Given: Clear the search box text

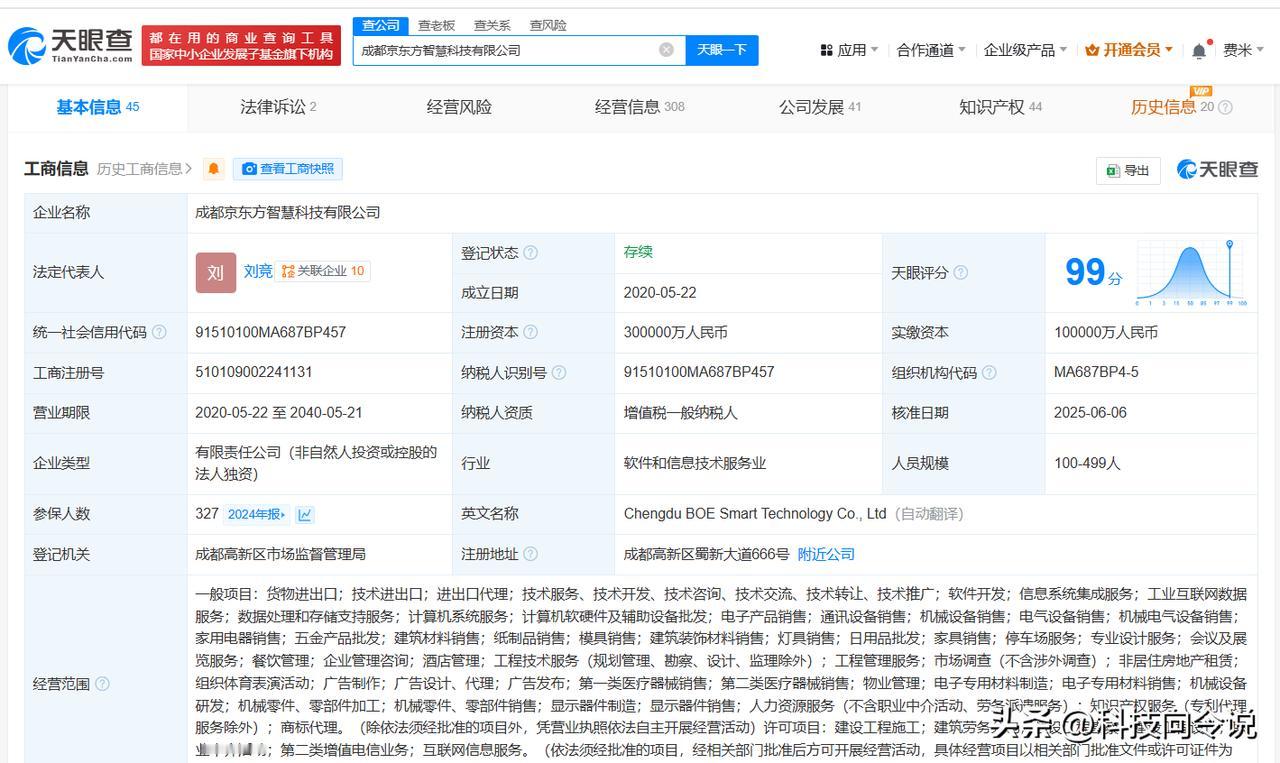Looking at the screenshot, I should 666,50.
